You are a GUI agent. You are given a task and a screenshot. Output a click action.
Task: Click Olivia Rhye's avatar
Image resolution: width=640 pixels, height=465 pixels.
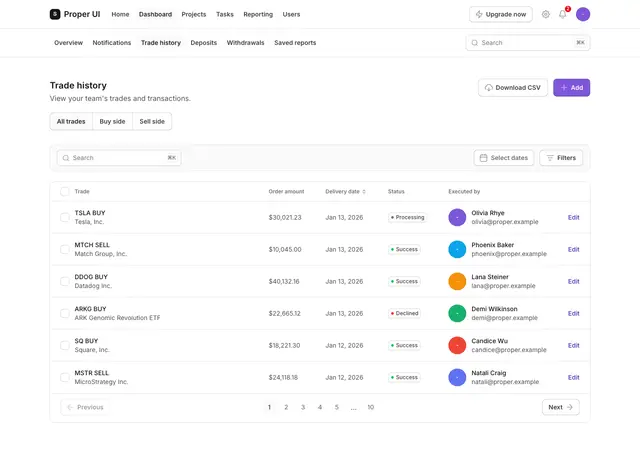(457, 218)
